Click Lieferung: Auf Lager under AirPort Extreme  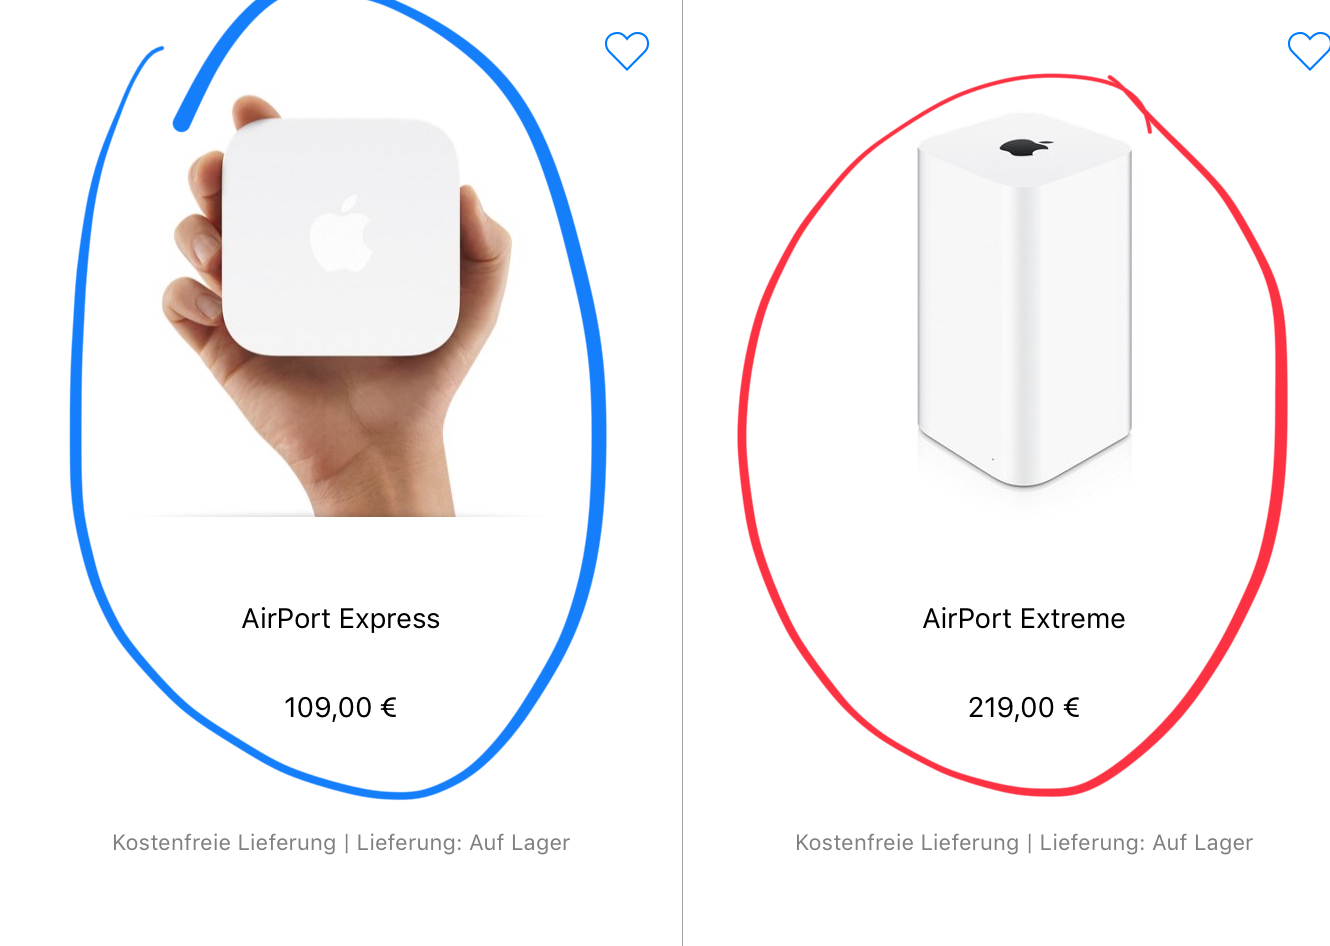coord(1146,843)
